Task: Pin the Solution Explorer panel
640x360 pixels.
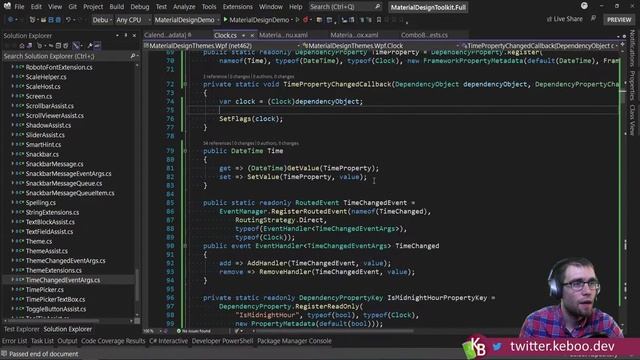Action: (x=126, y=36)
